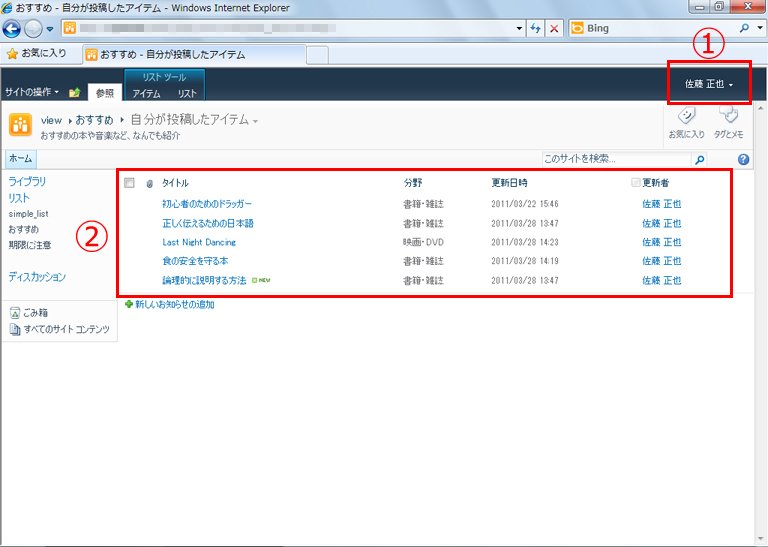The width and height of the screenshot is (768, 547).
Task: Open the item 食の安全を守る本
Action: 195,261
